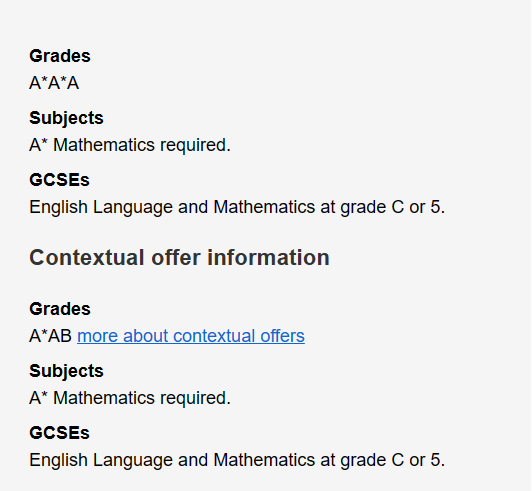Image resolution: width=532 pixels, height=491 pixels.
Task: Click the Subjects heading below A*A*A
Action: click(x=66, y=118)
